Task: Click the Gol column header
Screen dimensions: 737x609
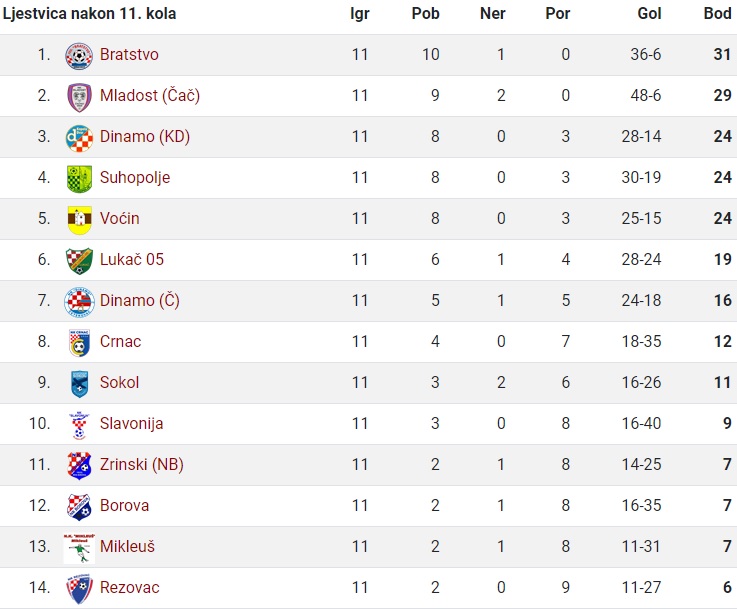Action: [x=649, y=14]
